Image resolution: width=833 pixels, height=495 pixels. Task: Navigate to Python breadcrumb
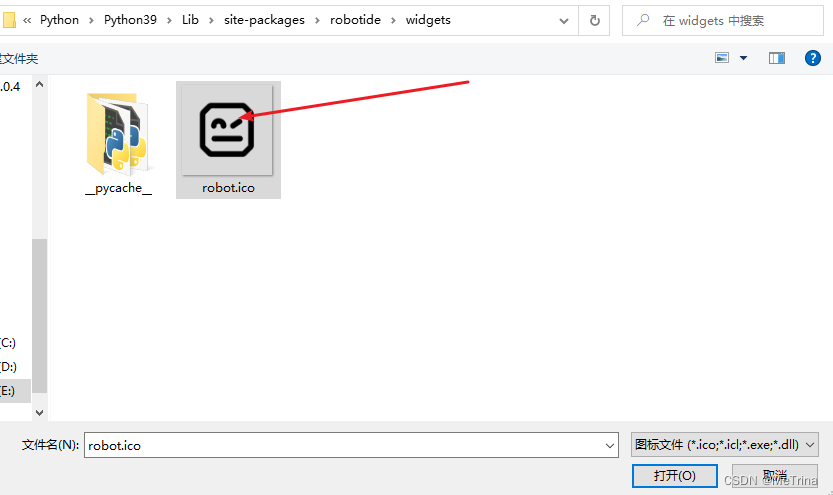tap(60, 20)
